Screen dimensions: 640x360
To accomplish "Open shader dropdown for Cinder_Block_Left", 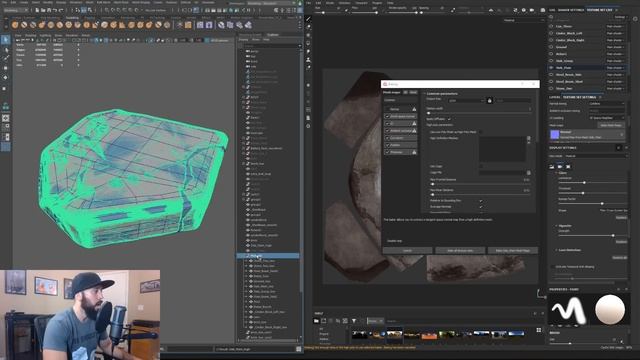I will coord(615,33).
